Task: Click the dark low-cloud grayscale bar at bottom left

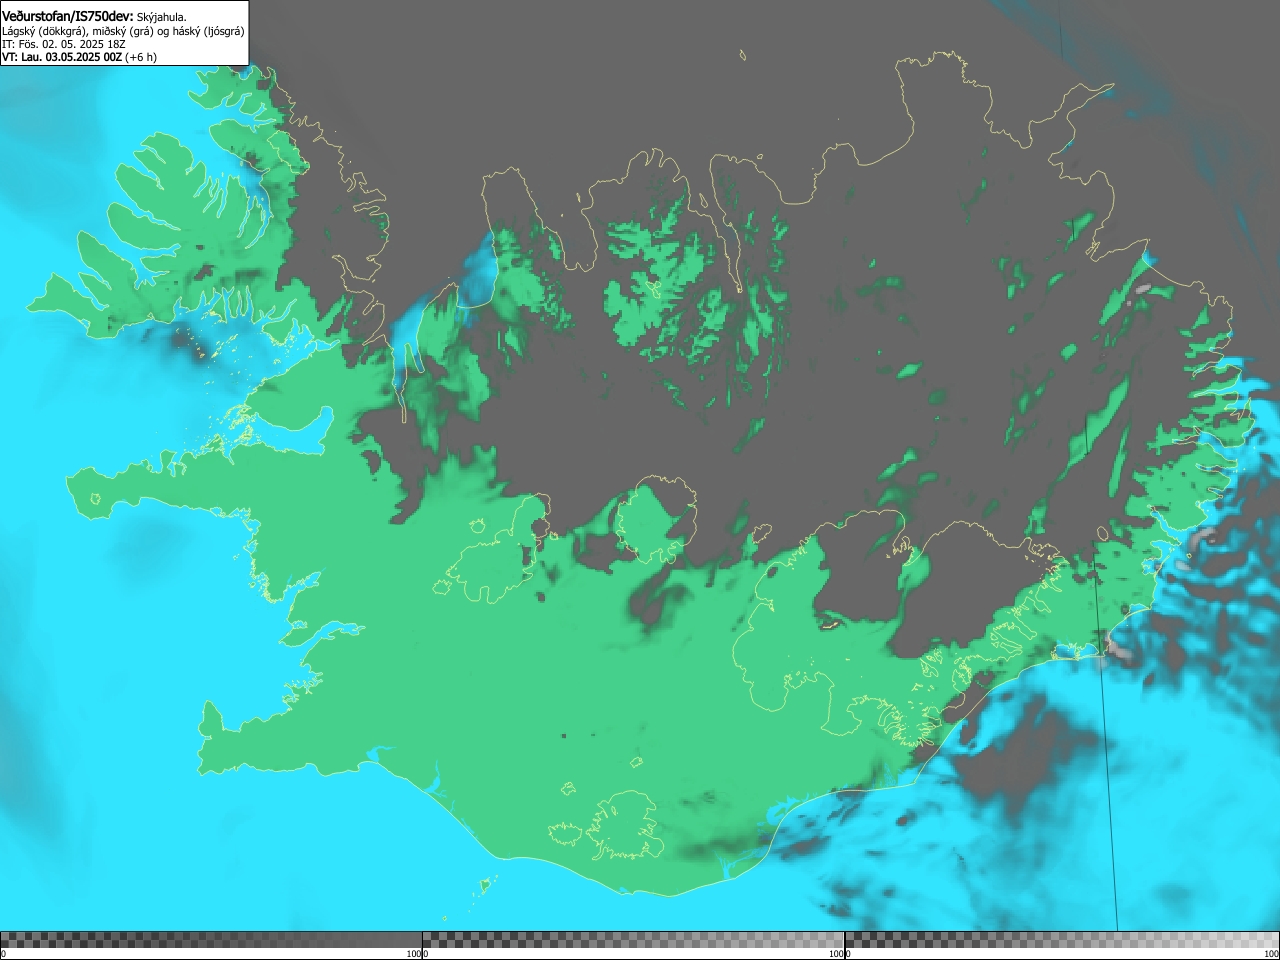Action: [211, 940]
